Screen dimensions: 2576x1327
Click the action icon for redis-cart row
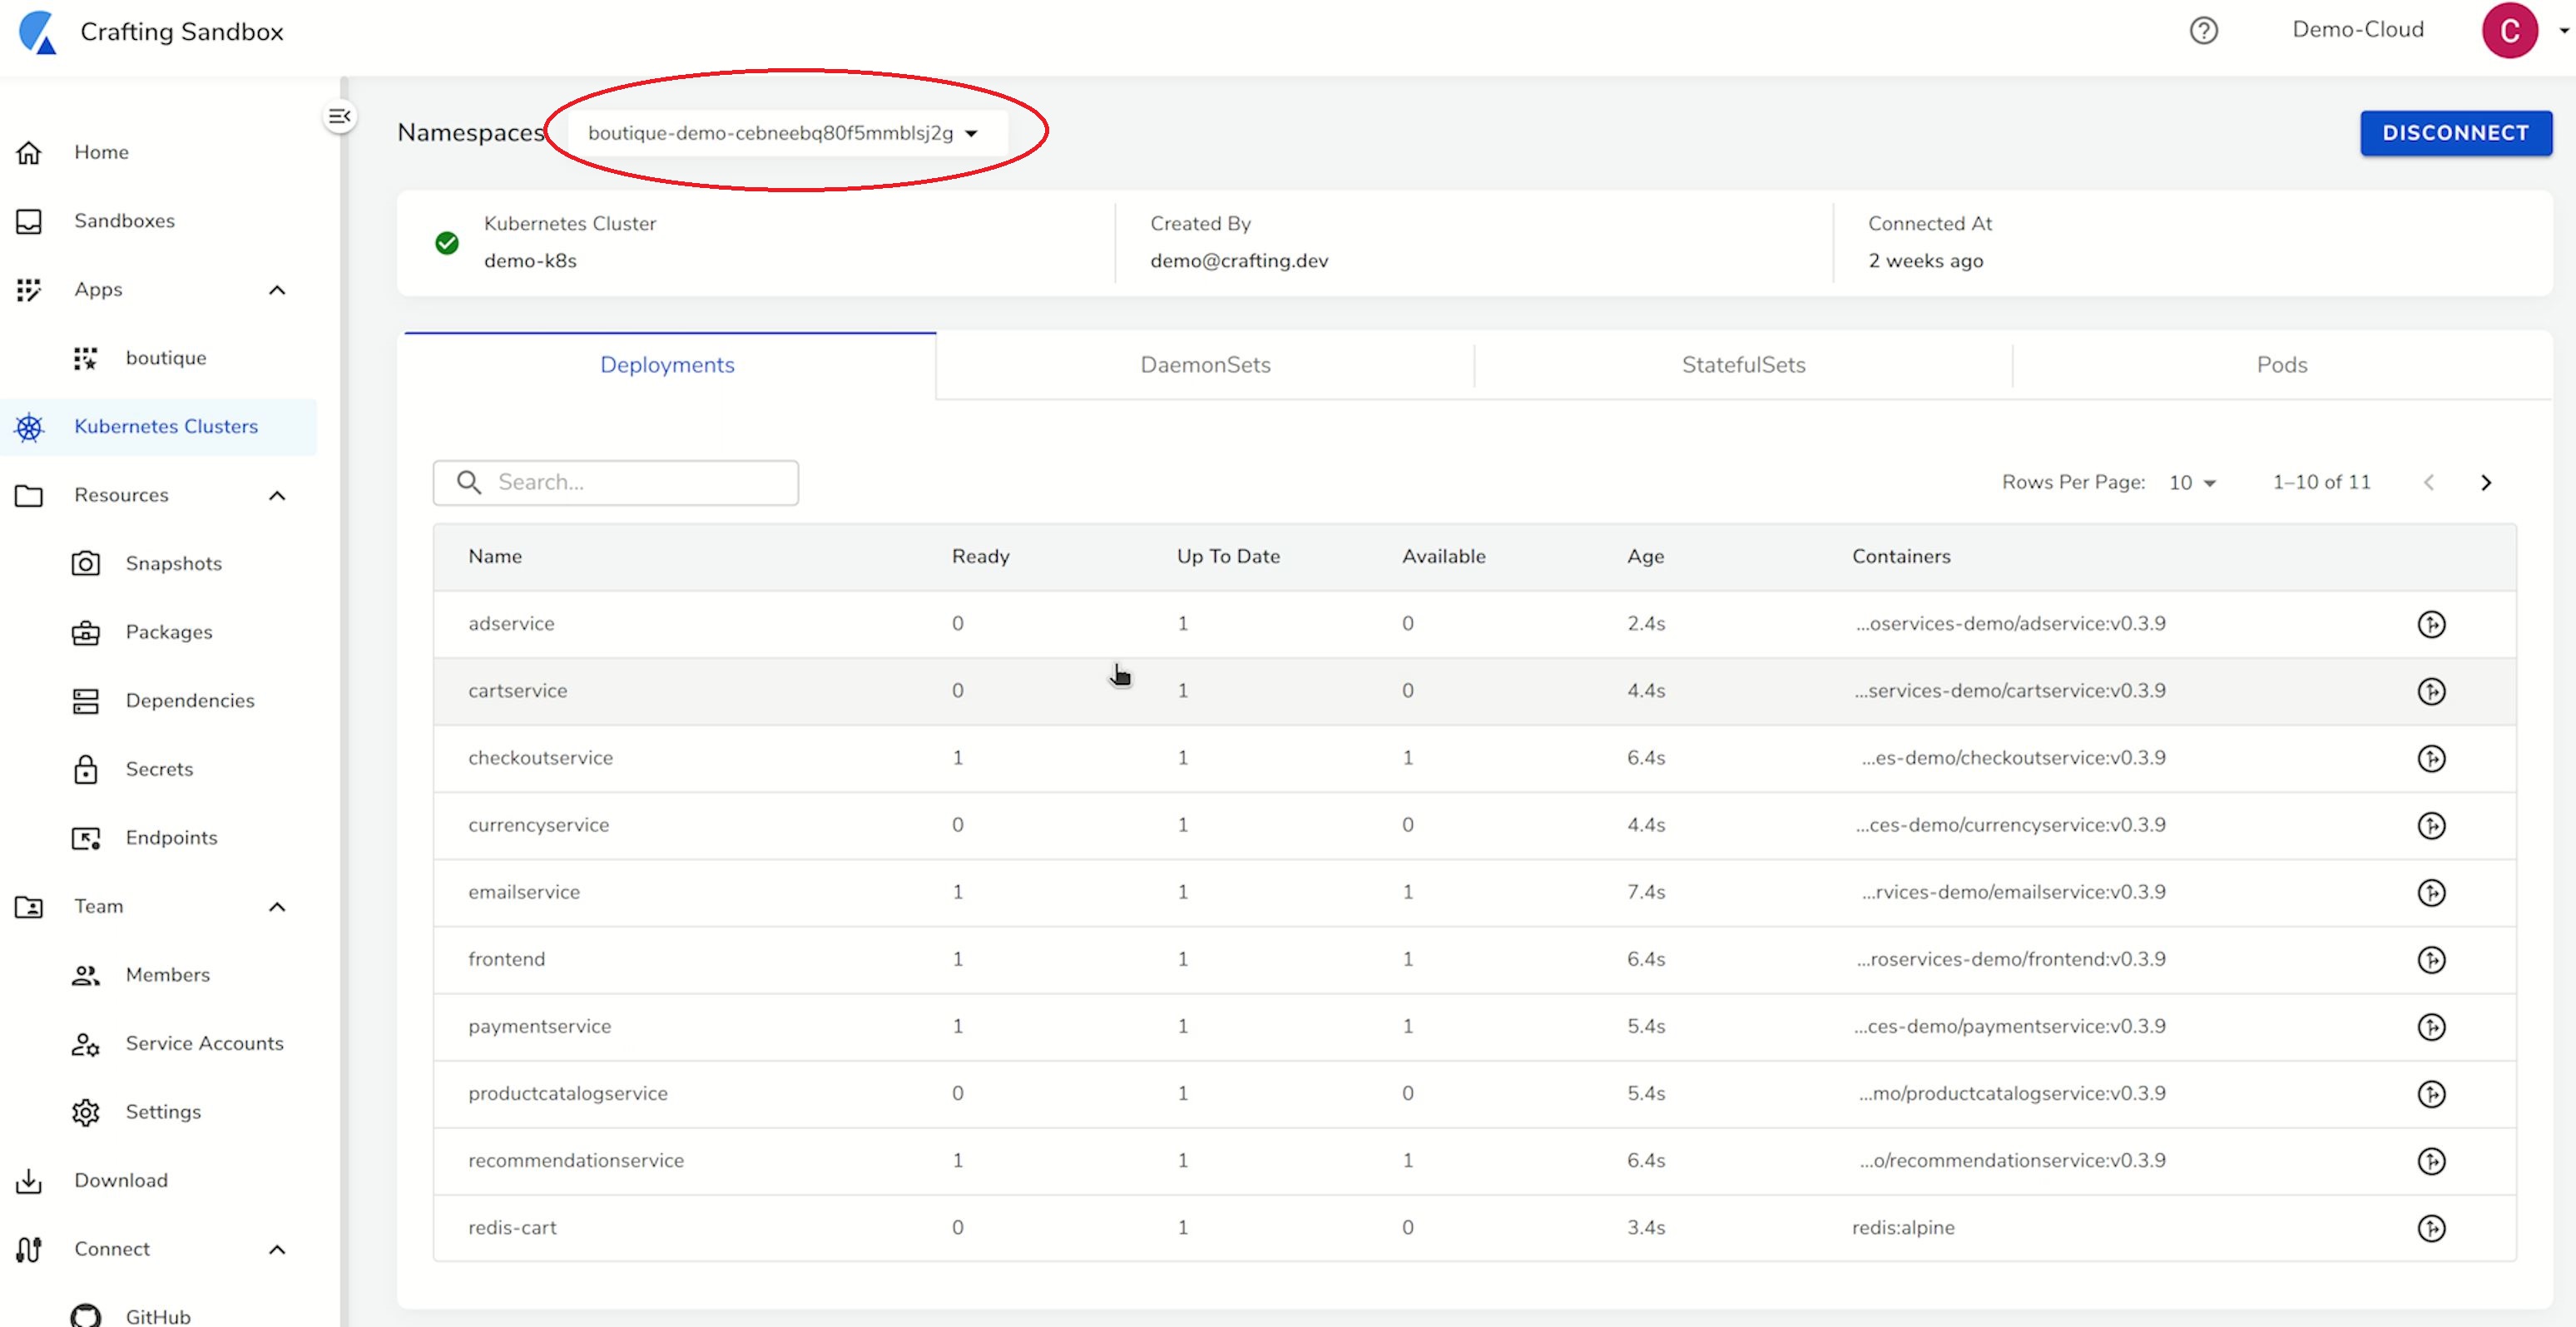click(x=2431, y=1228)
